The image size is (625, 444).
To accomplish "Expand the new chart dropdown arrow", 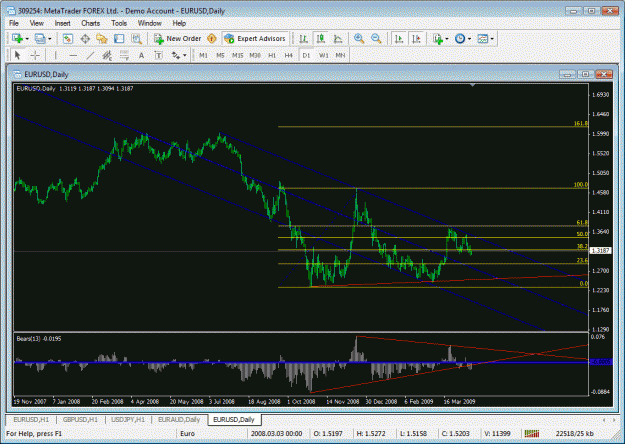I will point(27,39).
